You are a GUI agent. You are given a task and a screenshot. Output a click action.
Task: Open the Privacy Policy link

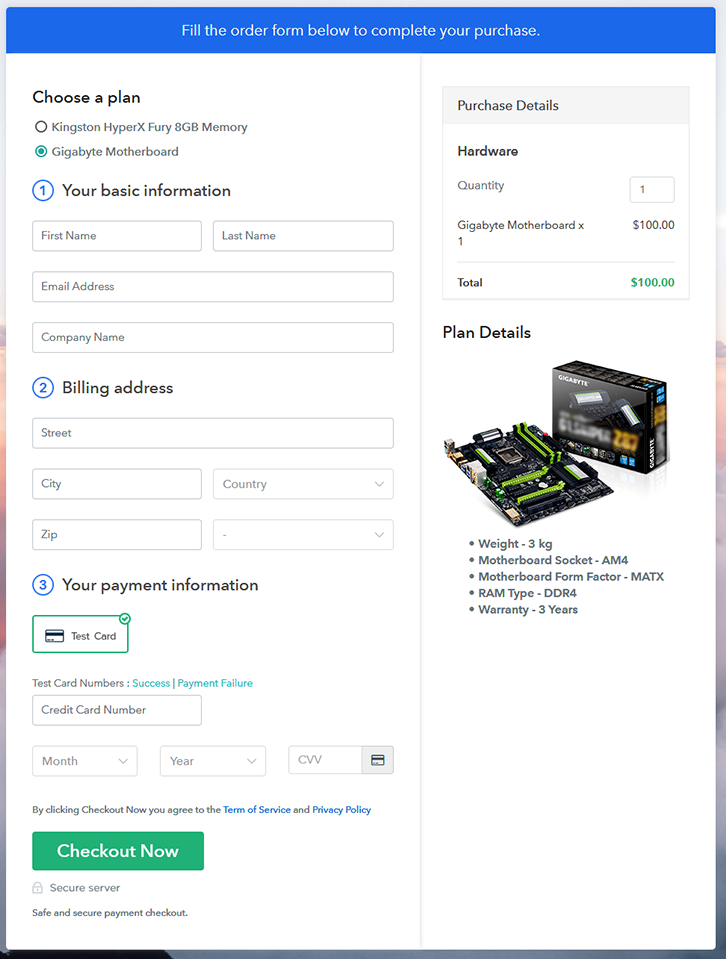(341, 810)
